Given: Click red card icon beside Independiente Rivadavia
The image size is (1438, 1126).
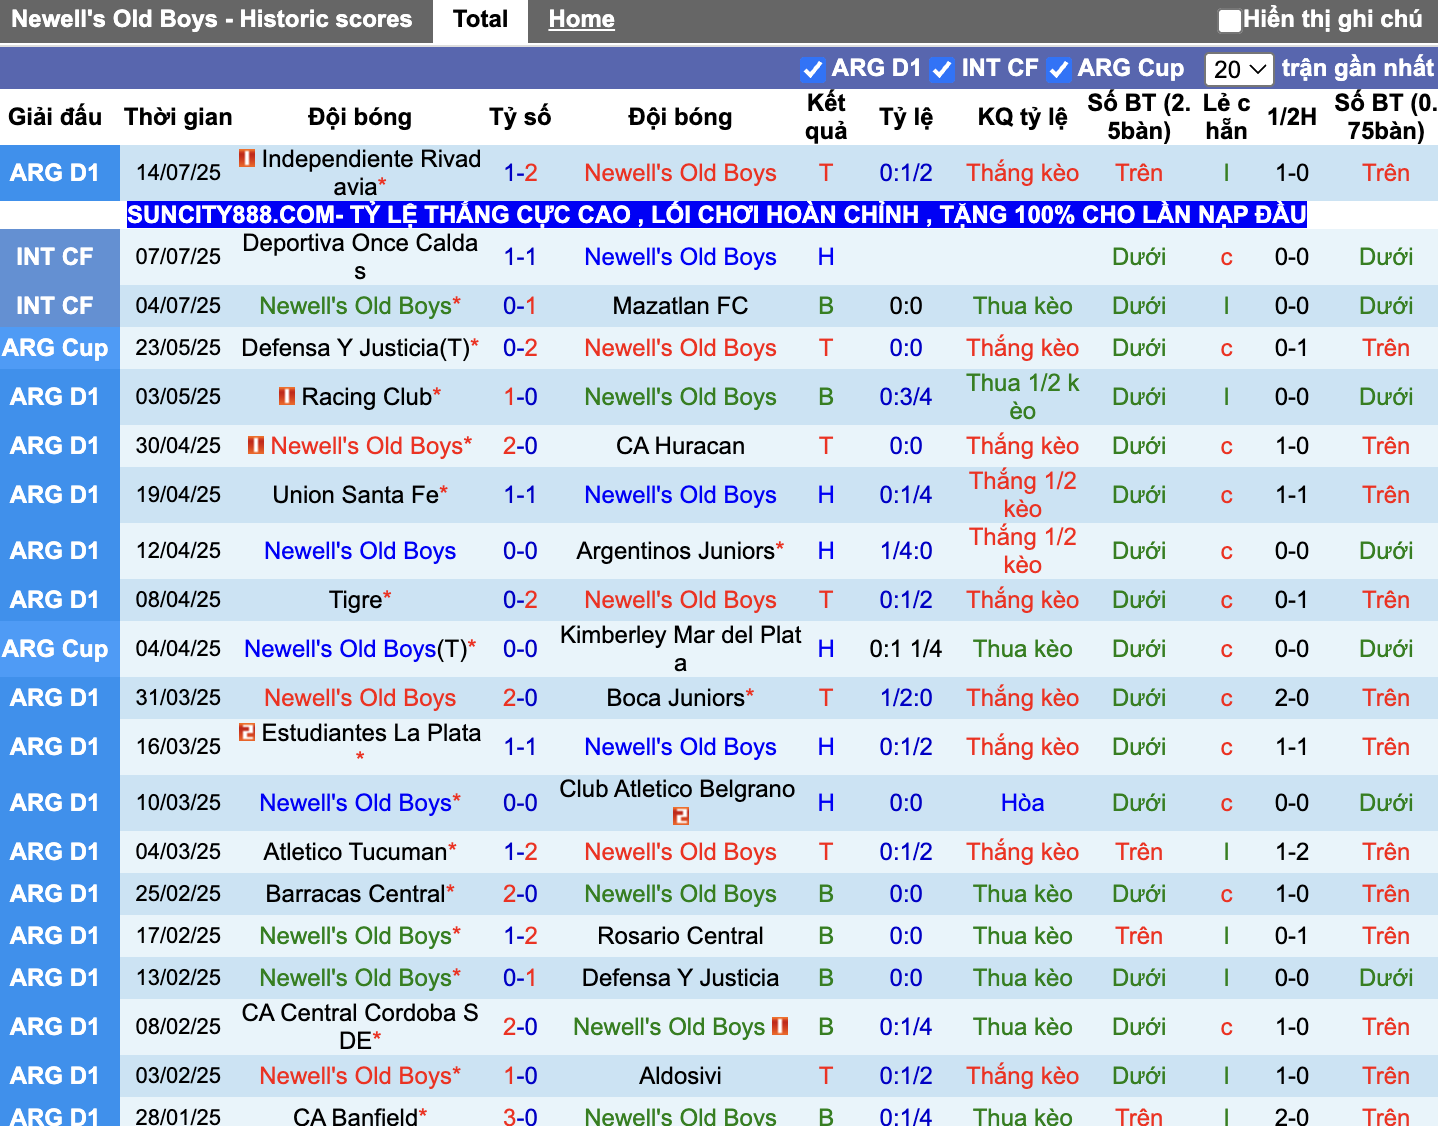Looking at the screenshot, I should (247, 158).
